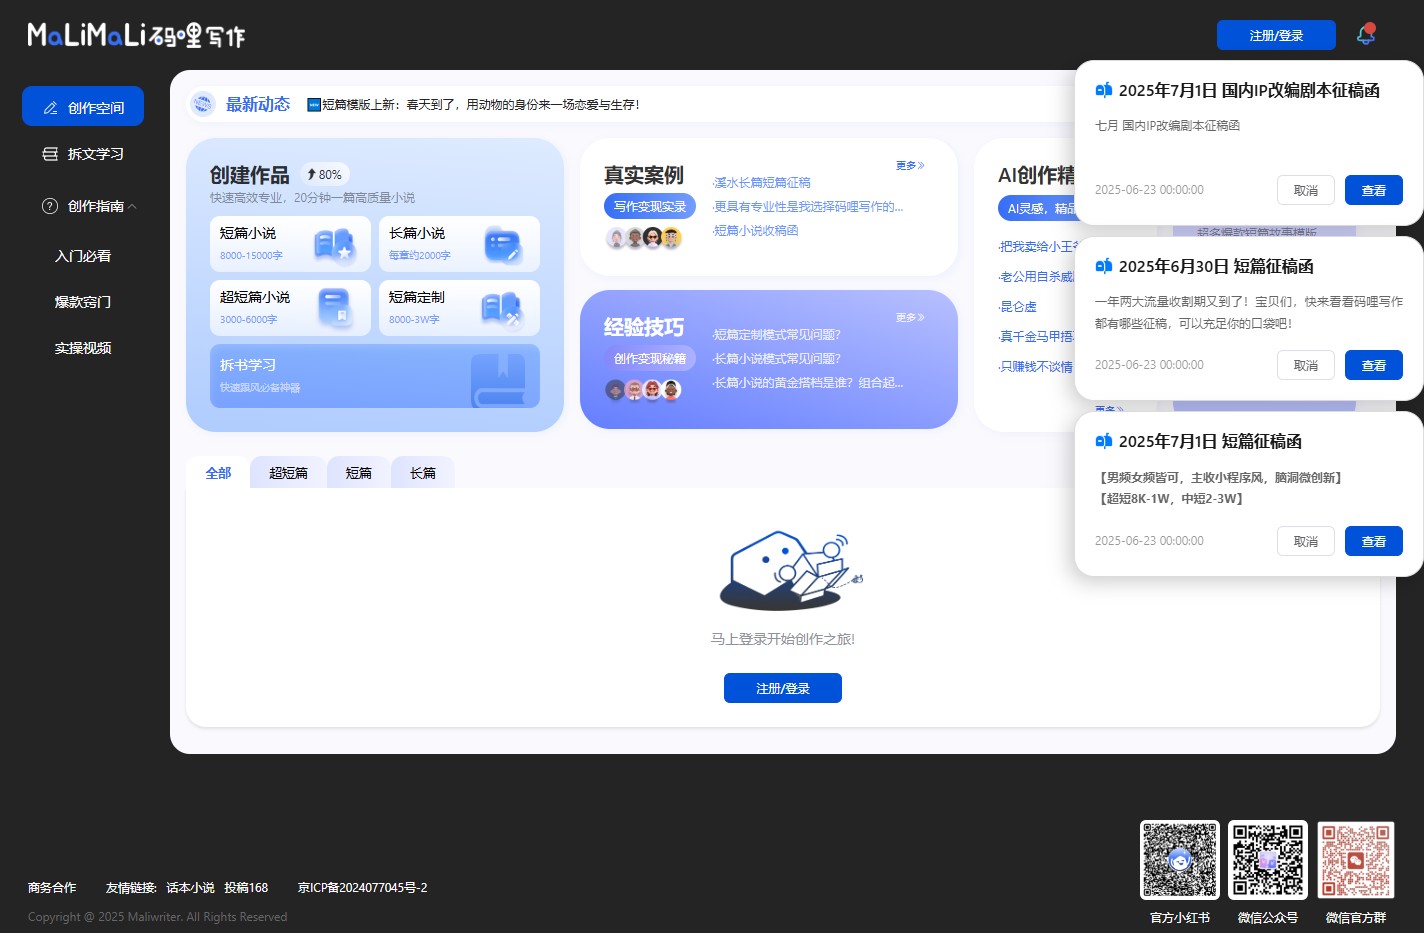Open 实操视频 guide item

(83, 348)
